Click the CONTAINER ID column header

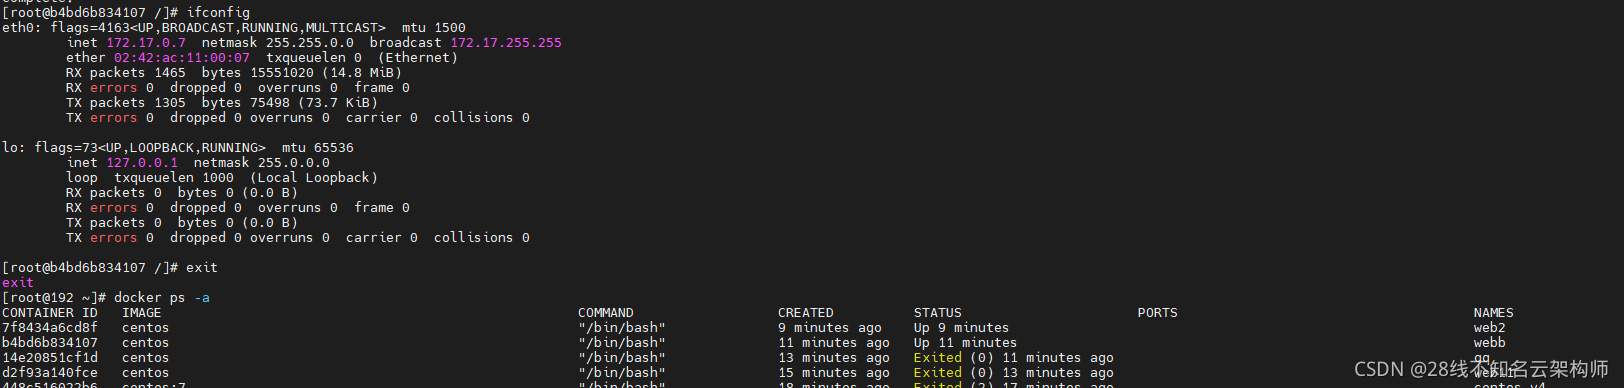50,313
